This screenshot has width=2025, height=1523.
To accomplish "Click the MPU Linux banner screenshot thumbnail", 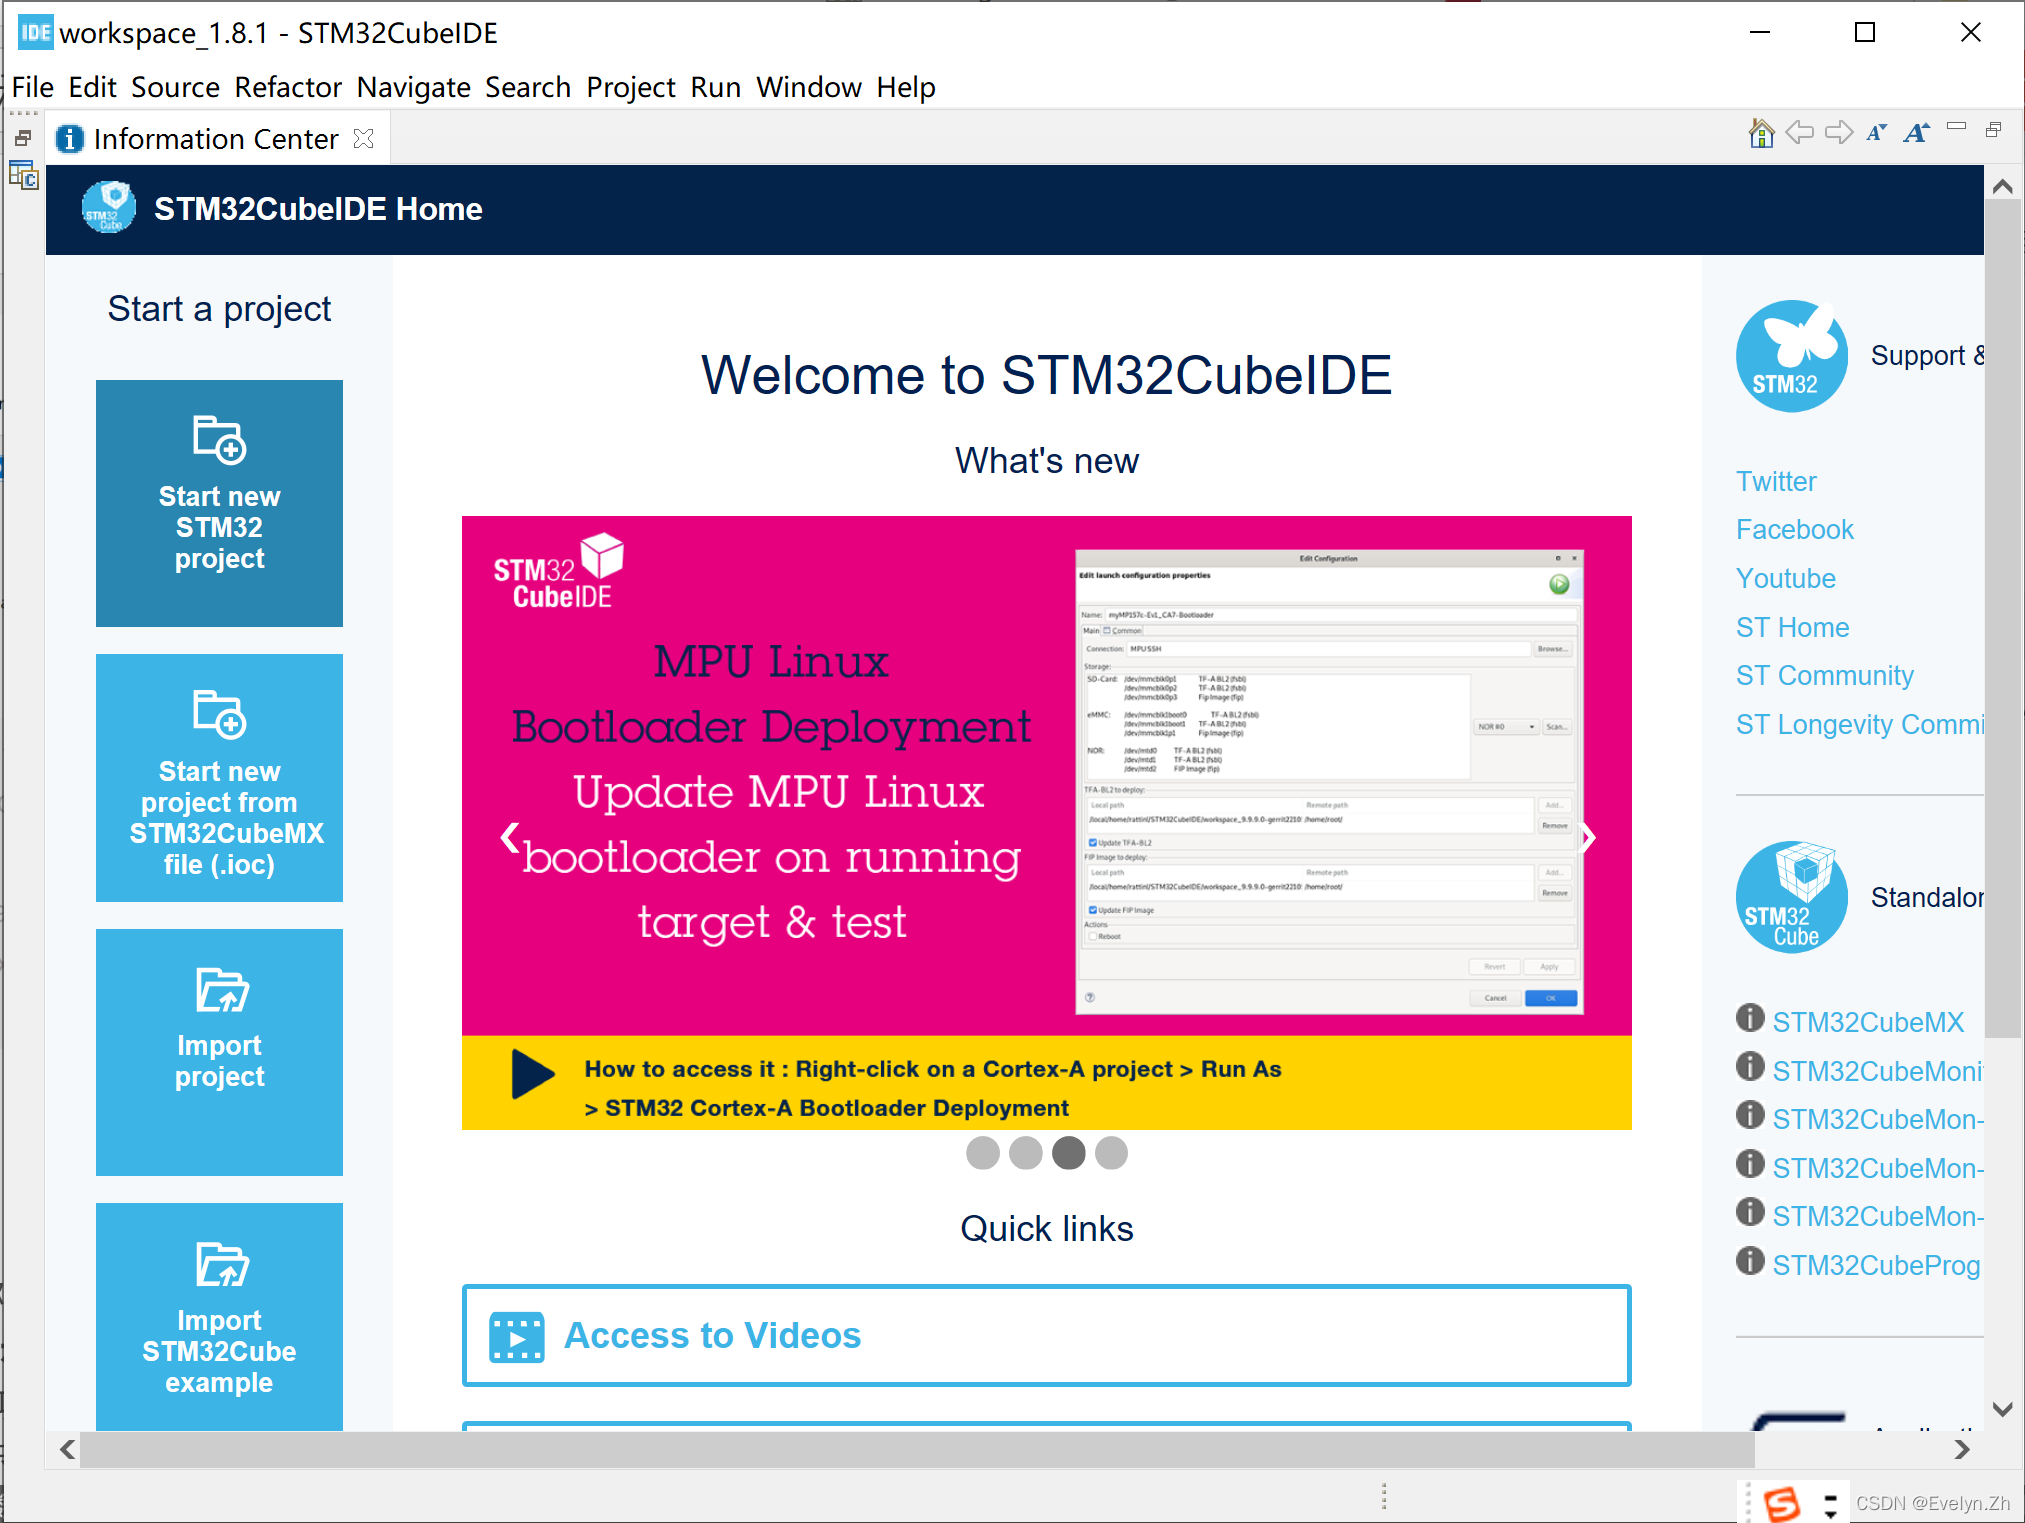I will point(1329,781).
